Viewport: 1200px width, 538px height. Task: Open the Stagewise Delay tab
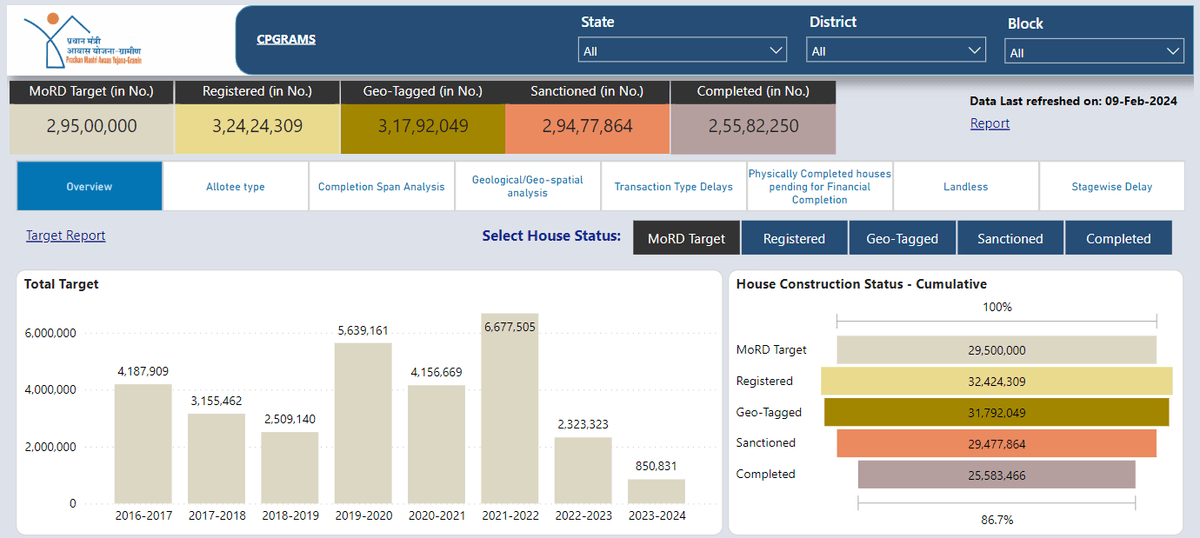coord(1112,187)
